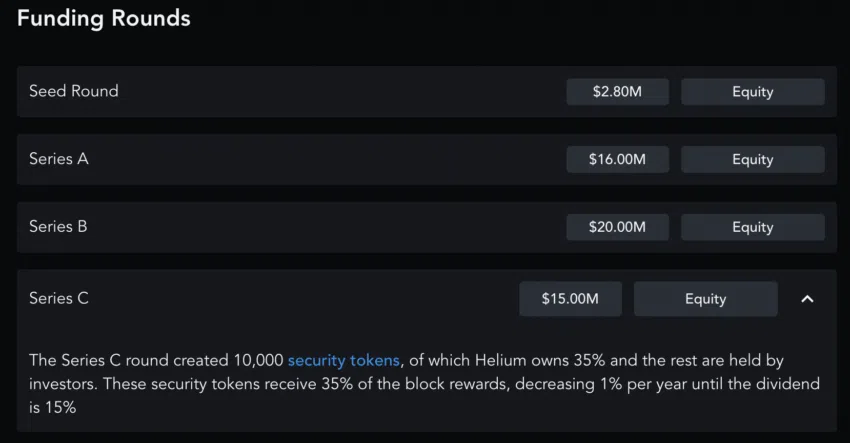Image resolution: width=850 pixels, height=443 pixels.
Task: Select the Series A Equity tag
Action: [x=752, y=159]
